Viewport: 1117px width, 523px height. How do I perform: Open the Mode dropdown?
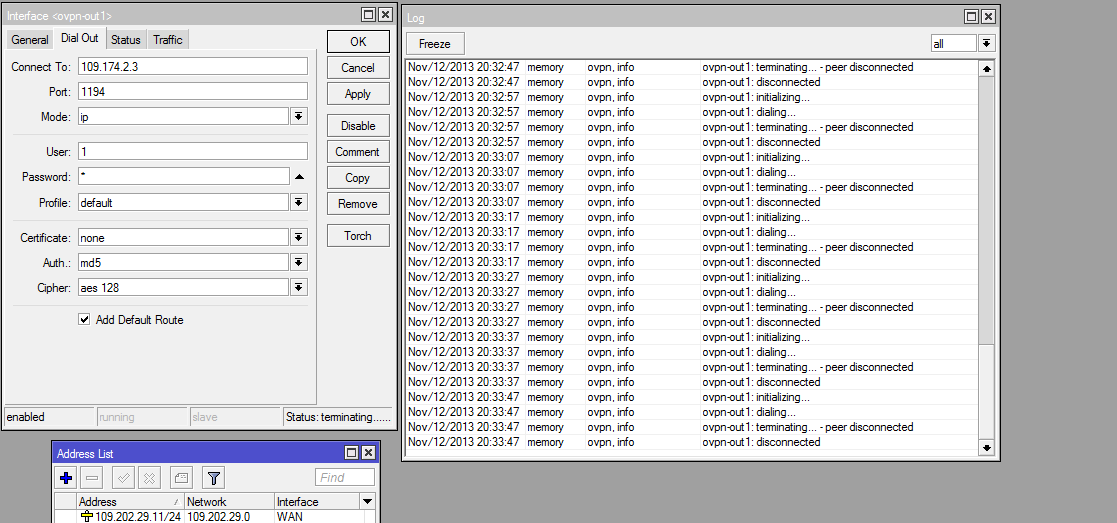coord(299,116)
